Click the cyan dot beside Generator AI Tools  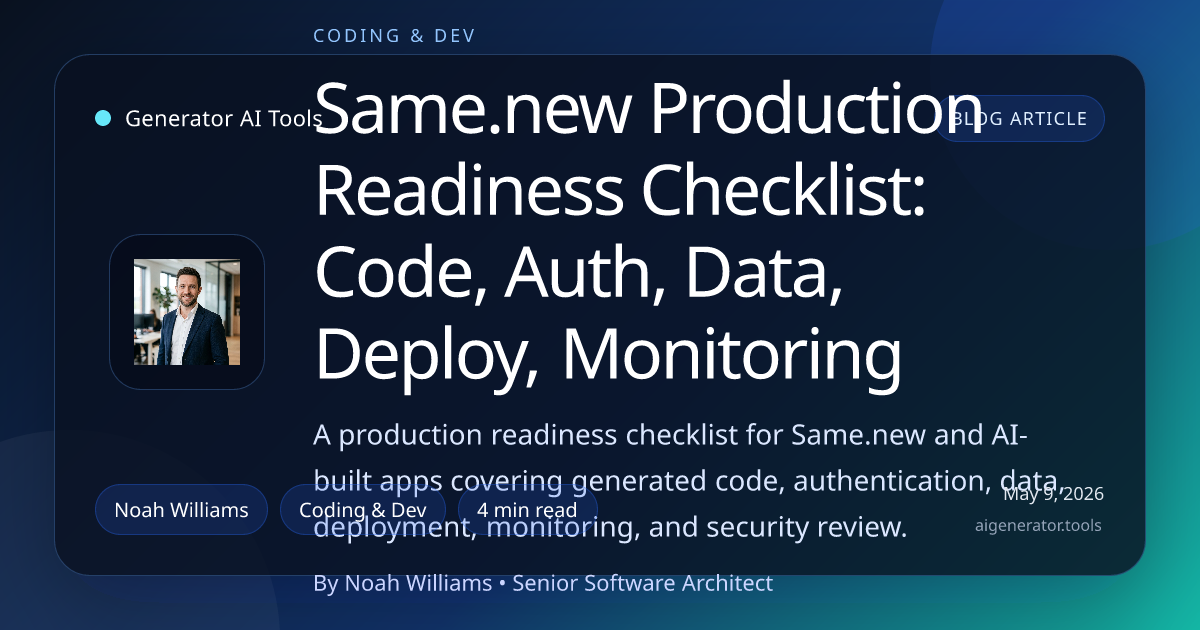(103, 118)
